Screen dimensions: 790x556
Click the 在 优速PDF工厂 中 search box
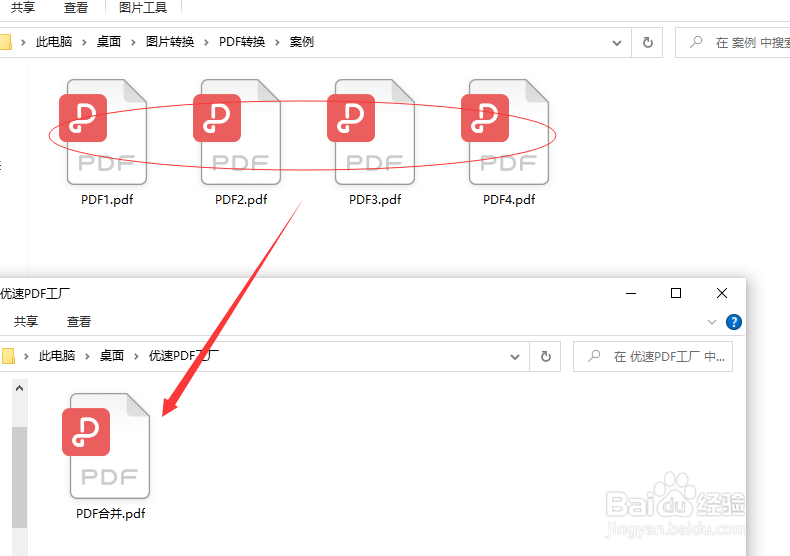653,357
